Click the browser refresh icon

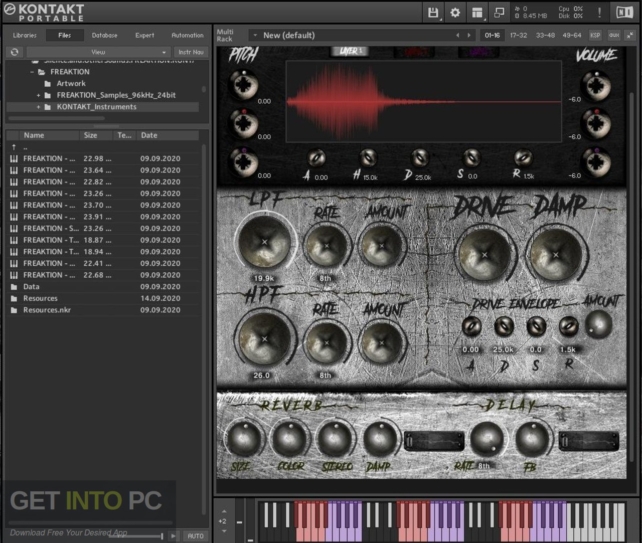click(15, 52)
